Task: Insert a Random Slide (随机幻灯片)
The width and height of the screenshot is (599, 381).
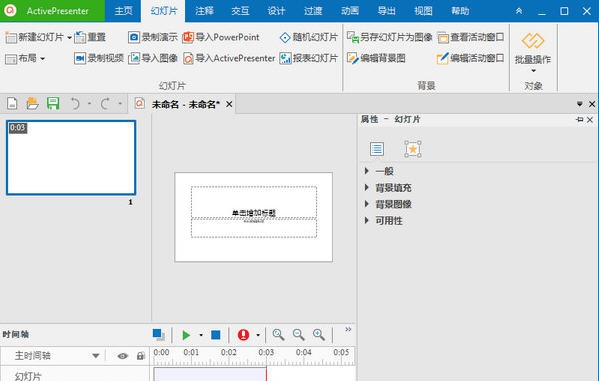Action: pyautogui.click(x=309, y=37)
